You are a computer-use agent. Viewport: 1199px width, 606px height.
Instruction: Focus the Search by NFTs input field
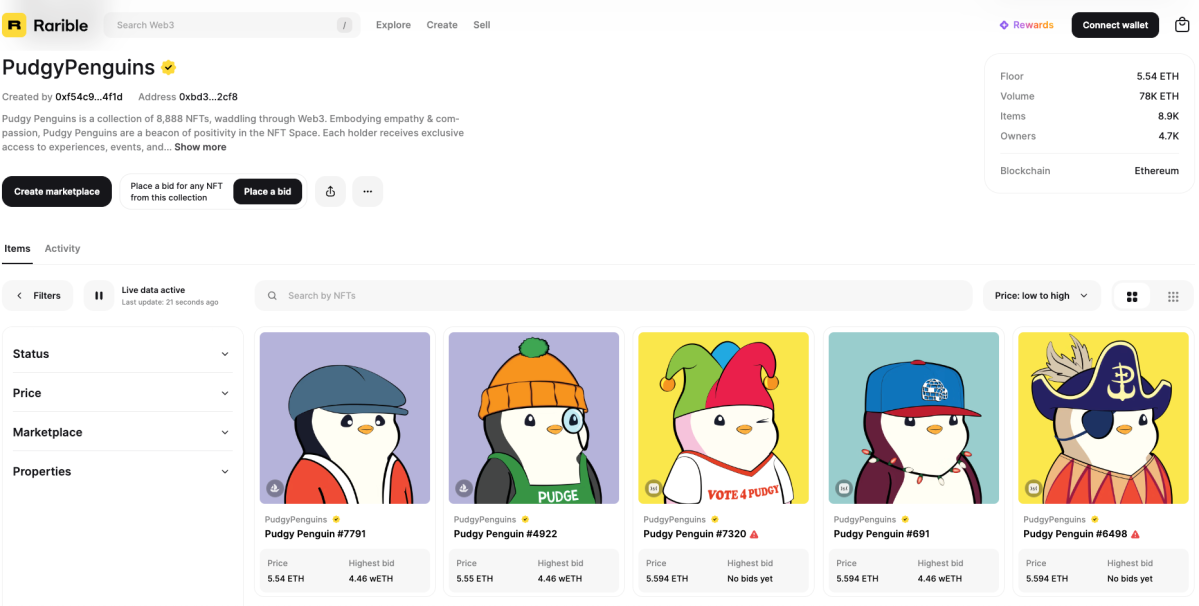click(x=613, y=296)
